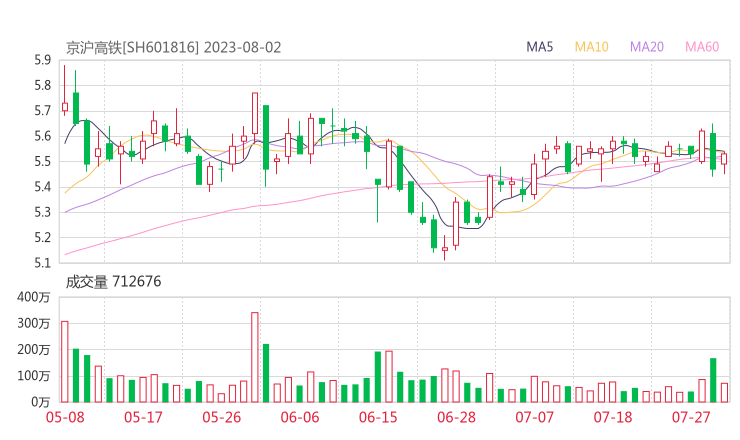The image size is (740, 440).
Task: Click the 200万 volume axis label
Action: click(34, 350)
